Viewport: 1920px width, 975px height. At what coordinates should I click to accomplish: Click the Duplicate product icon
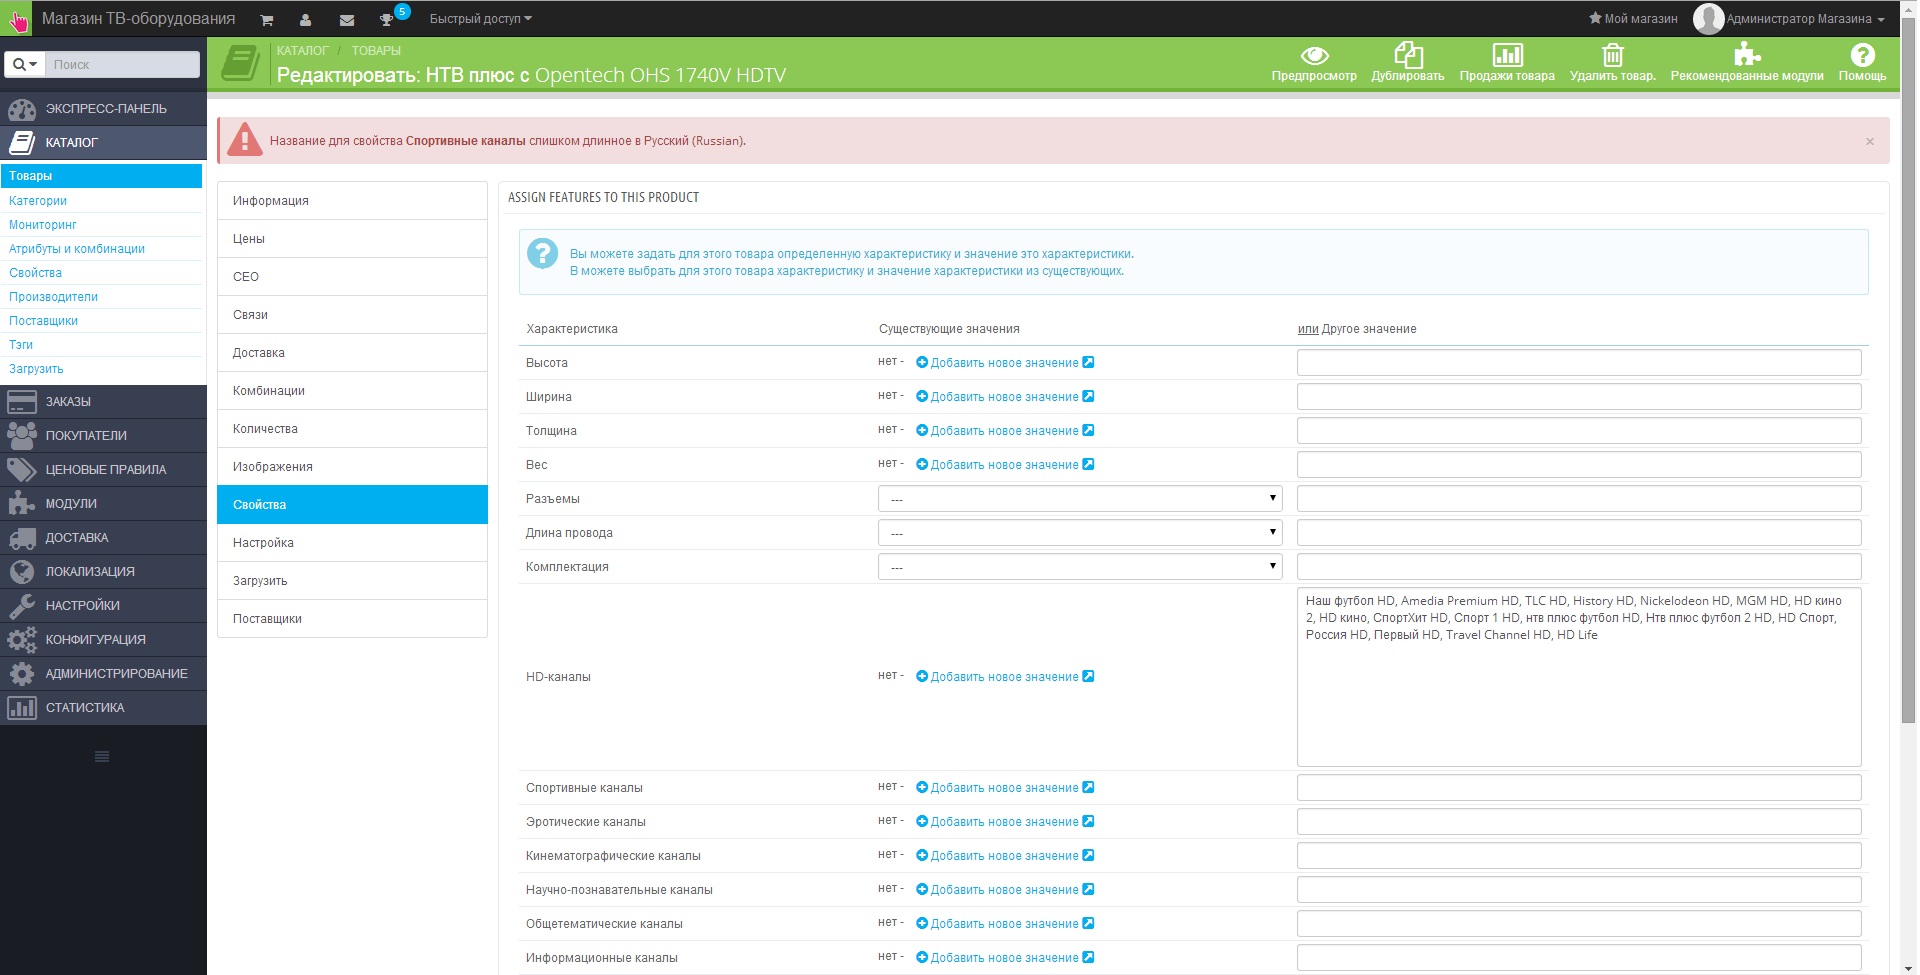coord(1408,55)
